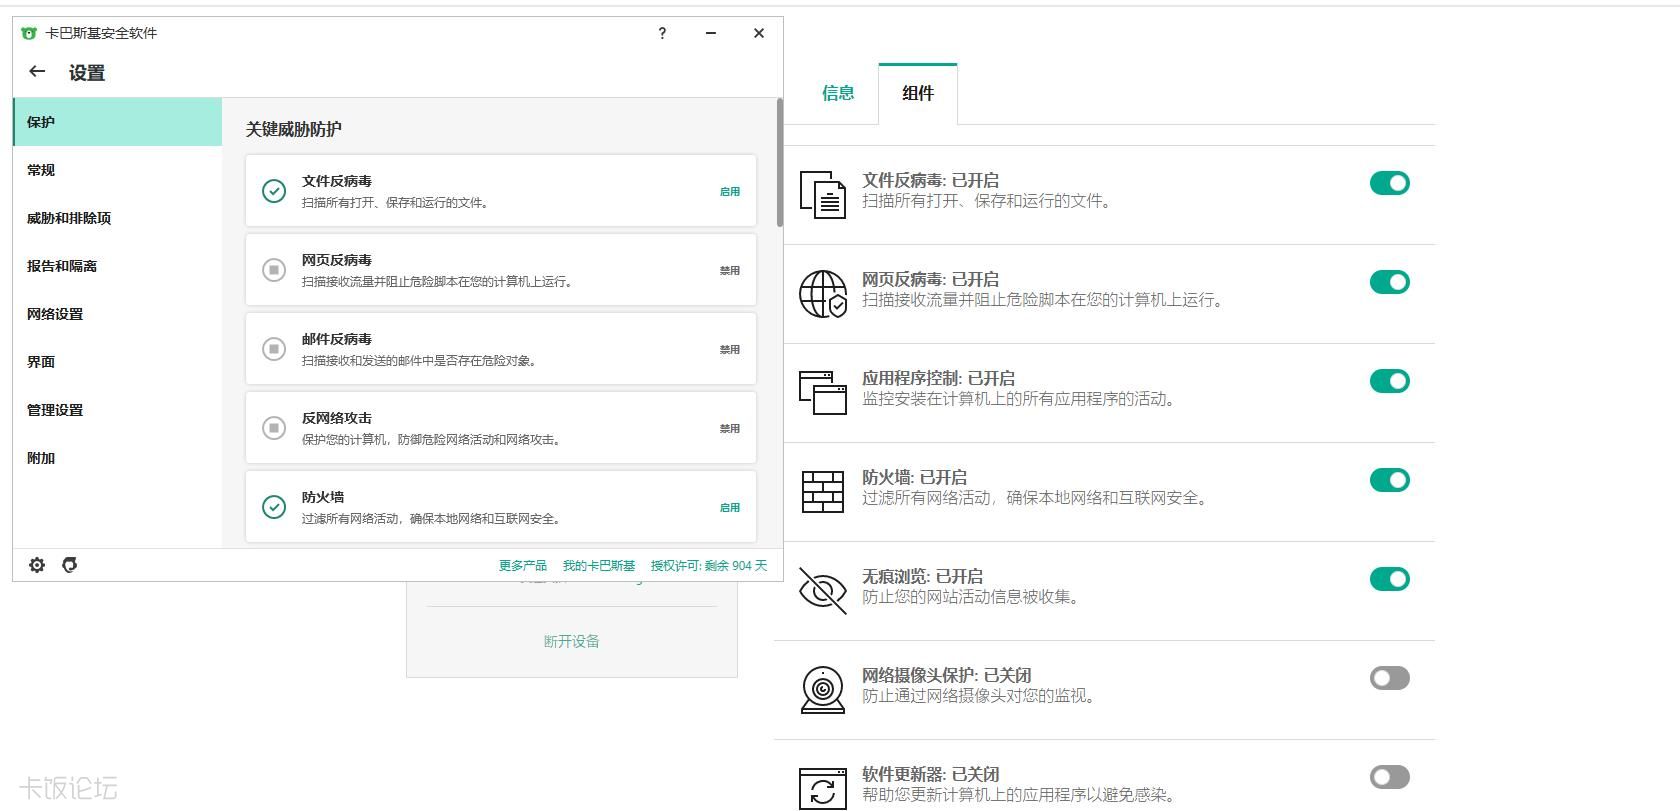The height and width of the screenshot is (811, 1680).
Task: Select 保护 in settings sidebar
Action: 117,122
